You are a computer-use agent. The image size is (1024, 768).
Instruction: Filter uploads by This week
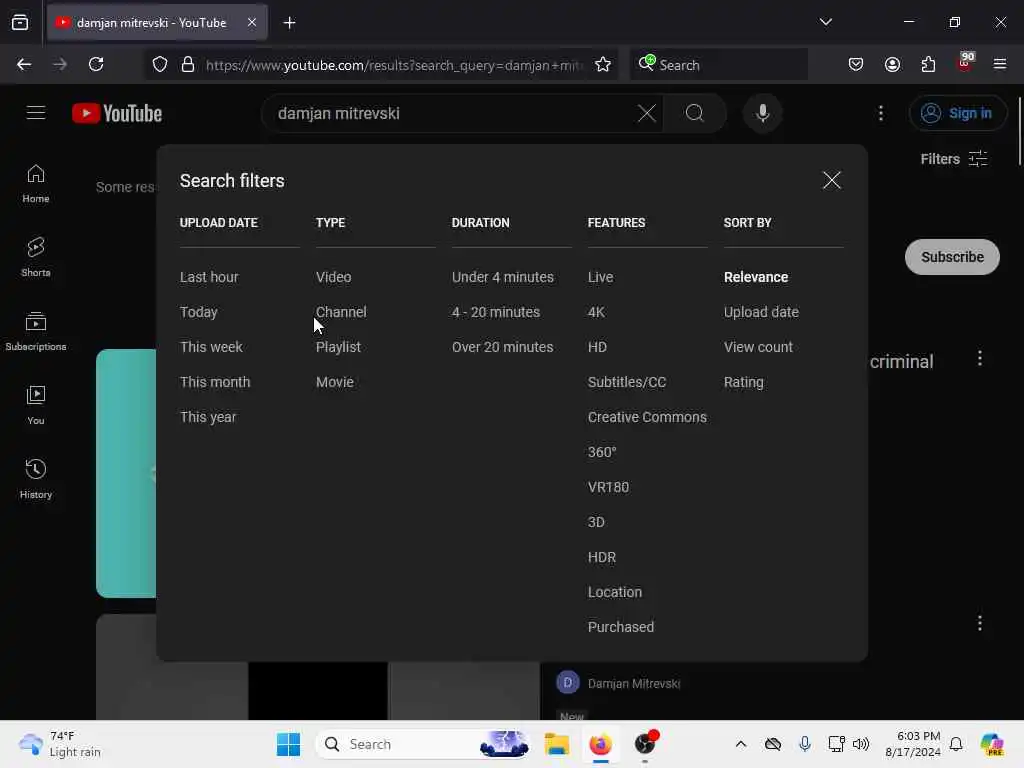(x=211, y=347)
